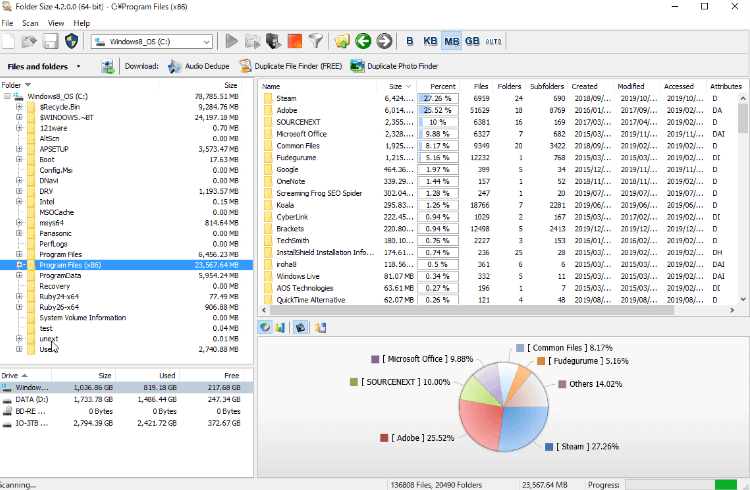Open the Windows8_OS (C:) drive dropdown

click(x=205, y=42)
